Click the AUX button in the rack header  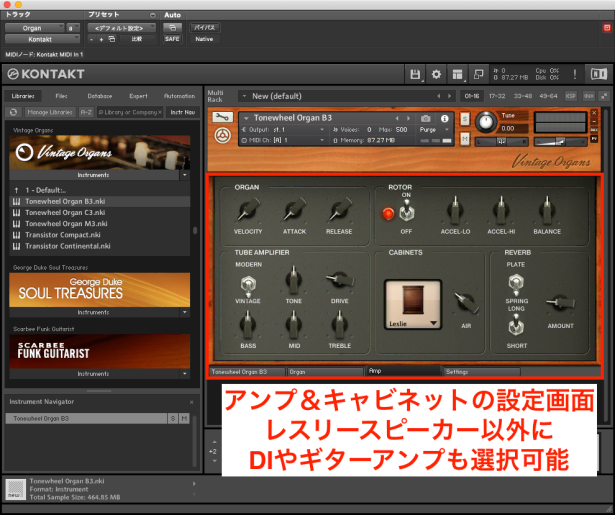(x=588, y=96)
